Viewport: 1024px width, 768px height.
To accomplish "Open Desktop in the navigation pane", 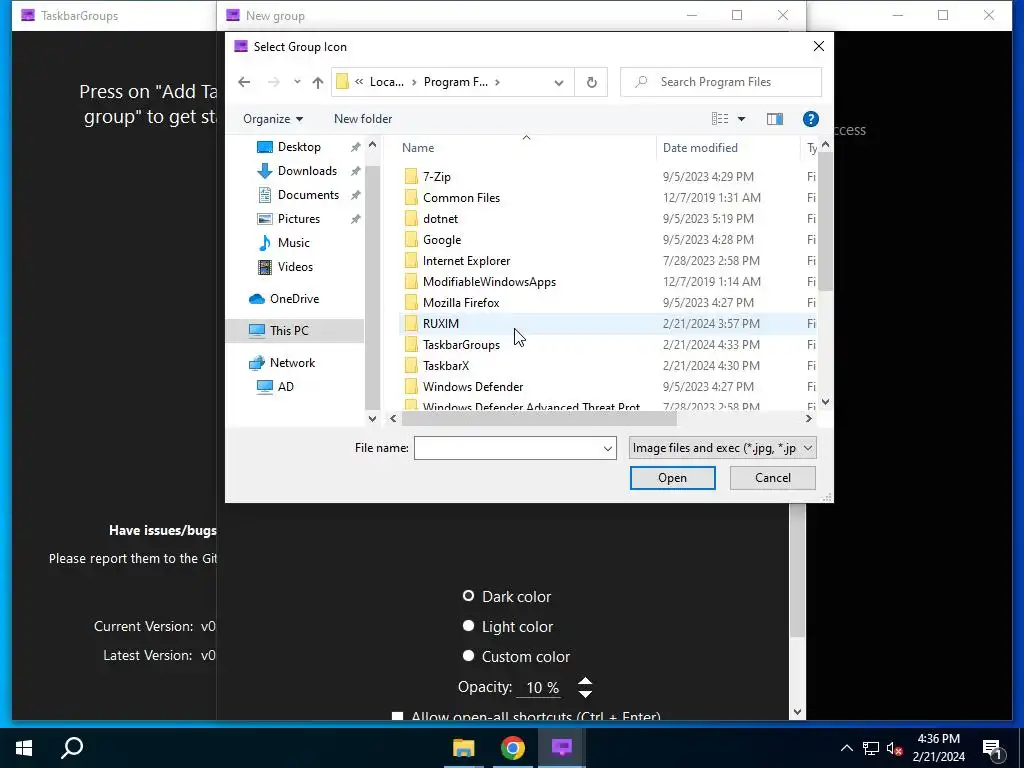I will (298, 147).
